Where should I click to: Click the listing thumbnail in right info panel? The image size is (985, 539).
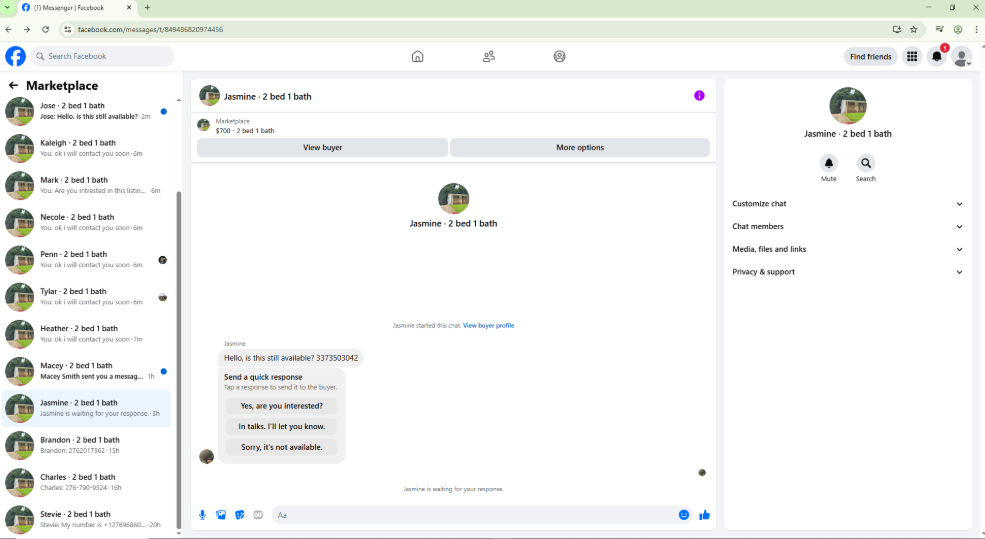[x=847, y=106]
